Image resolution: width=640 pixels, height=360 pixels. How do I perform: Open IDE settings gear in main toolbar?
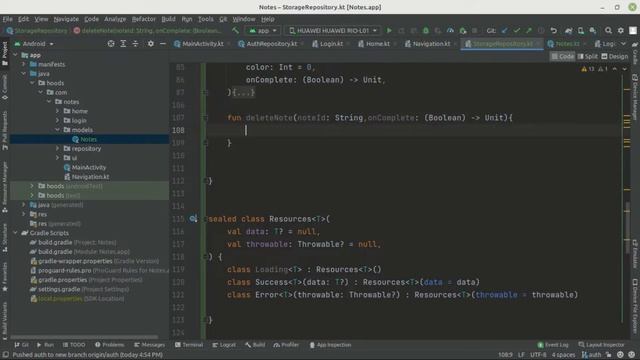[620, 31]
